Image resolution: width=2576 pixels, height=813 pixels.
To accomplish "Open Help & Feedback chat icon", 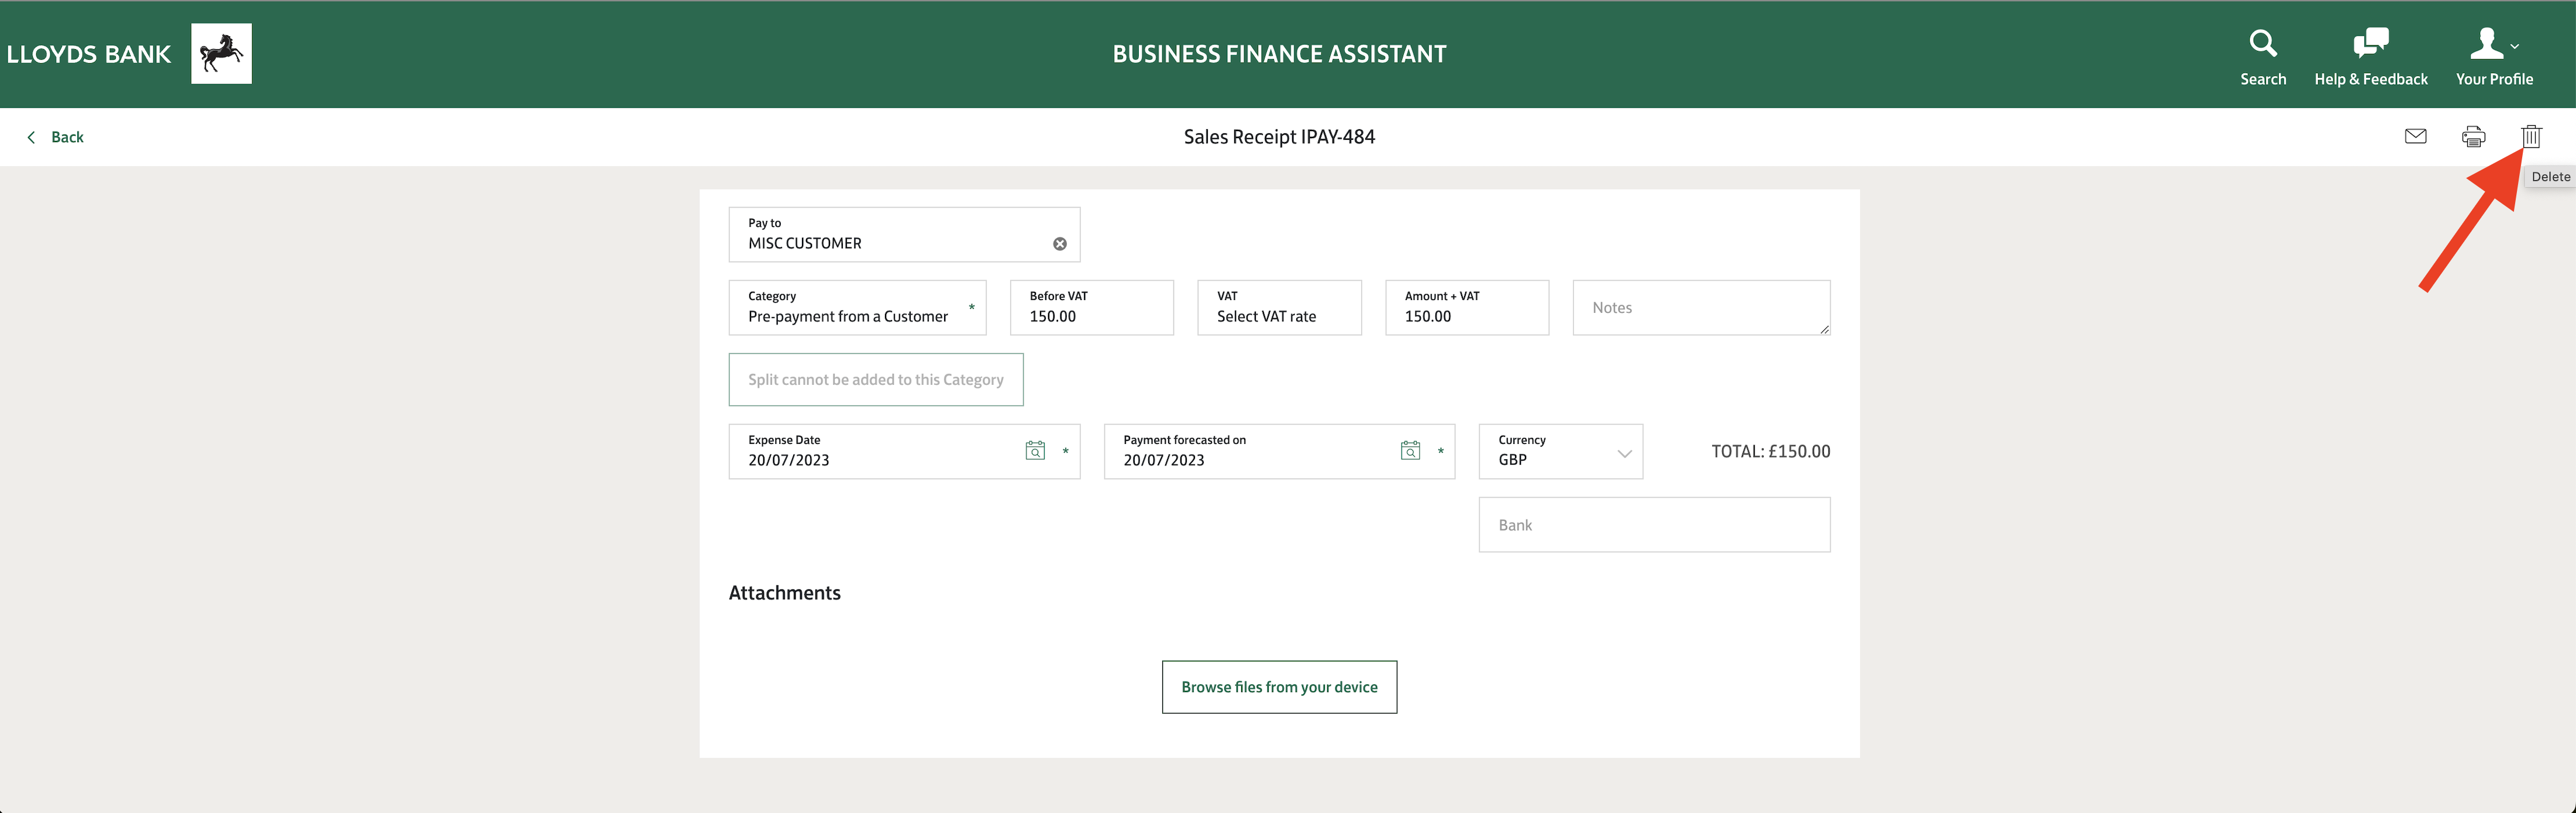I will pos(2370,44).
